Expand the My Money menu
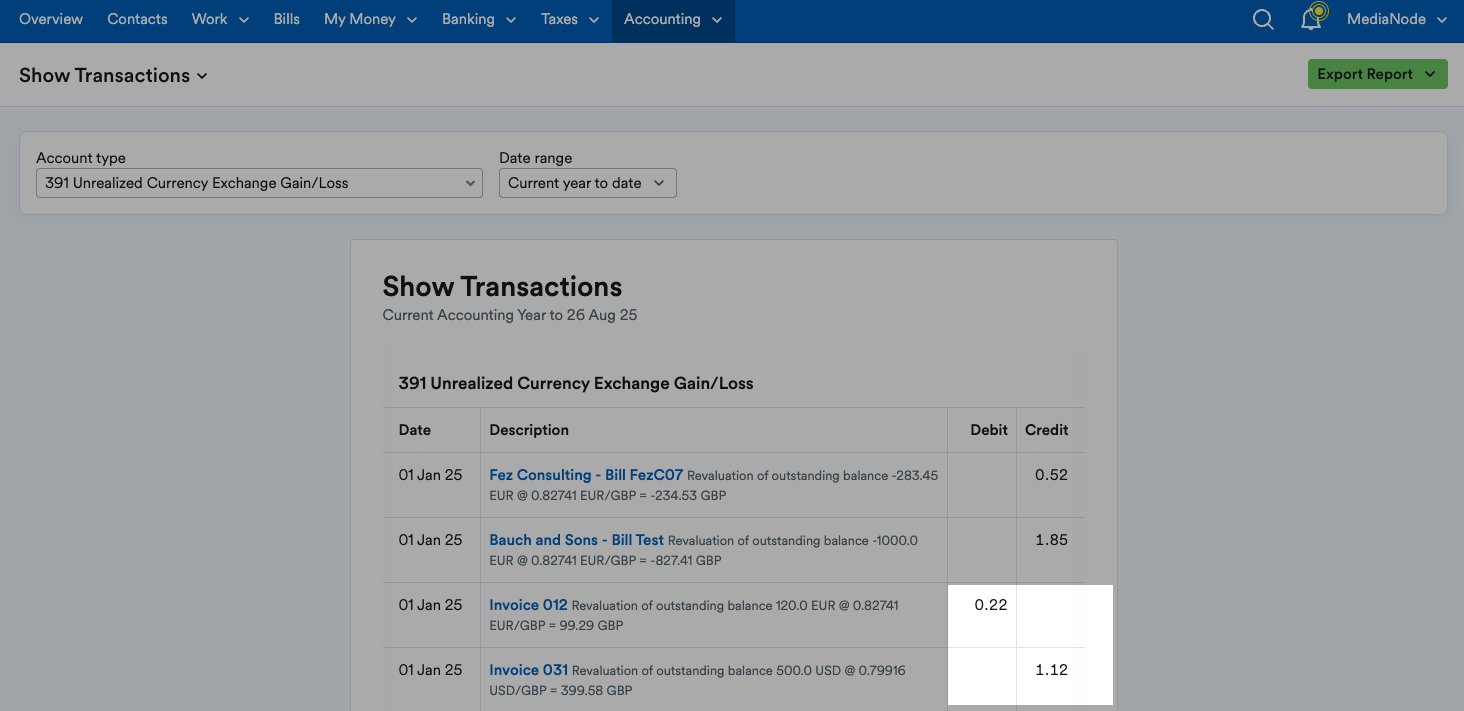This screenshot has height=711, width=1464. [371, 19]
